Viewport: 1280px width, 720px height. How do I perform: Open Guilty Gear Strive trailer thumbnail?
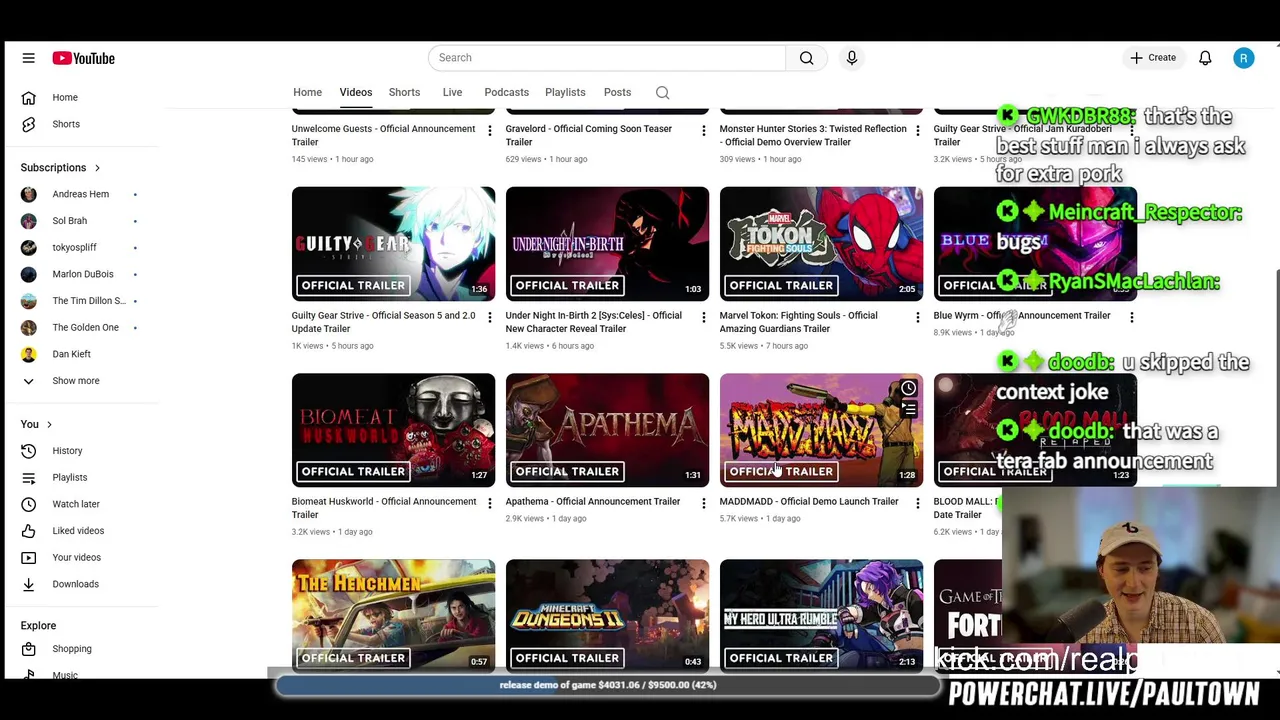pyautogui.click(x=393, y=243)
